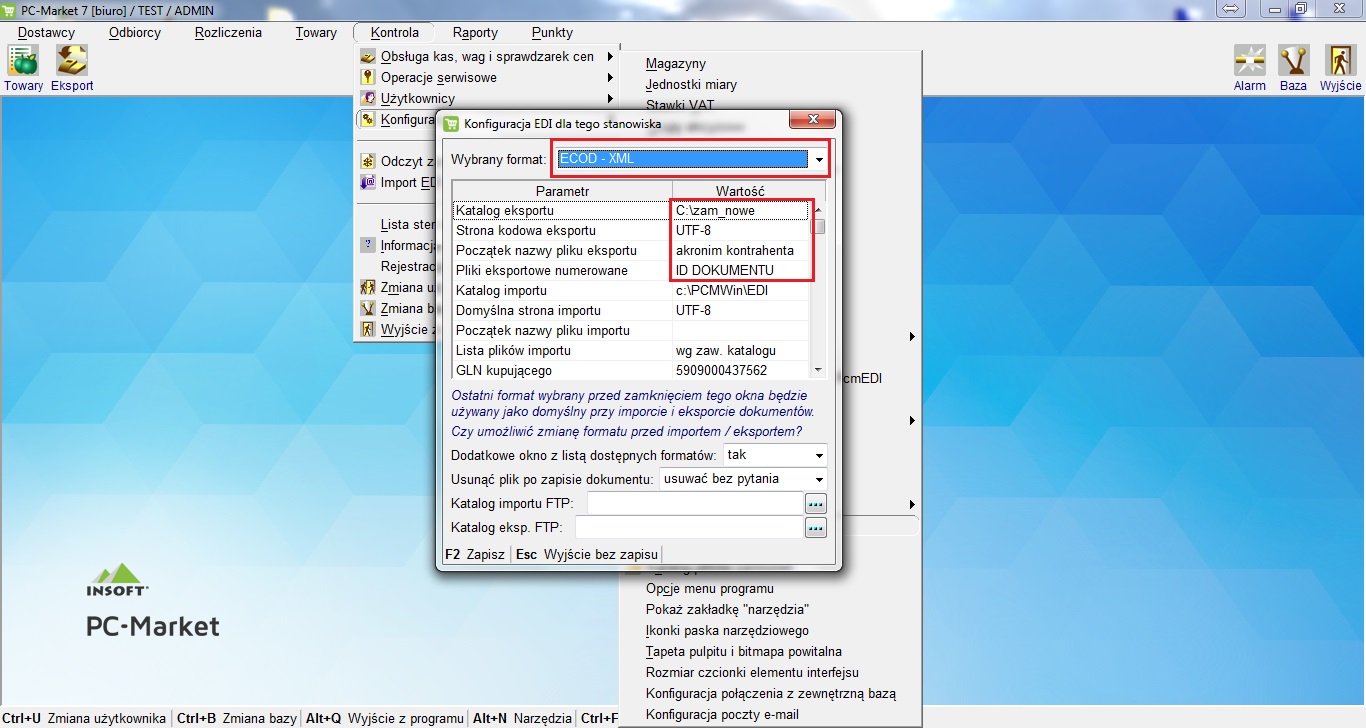Open the Towary menu
This screenshot has width=1366, height=728.
point(316,32)
